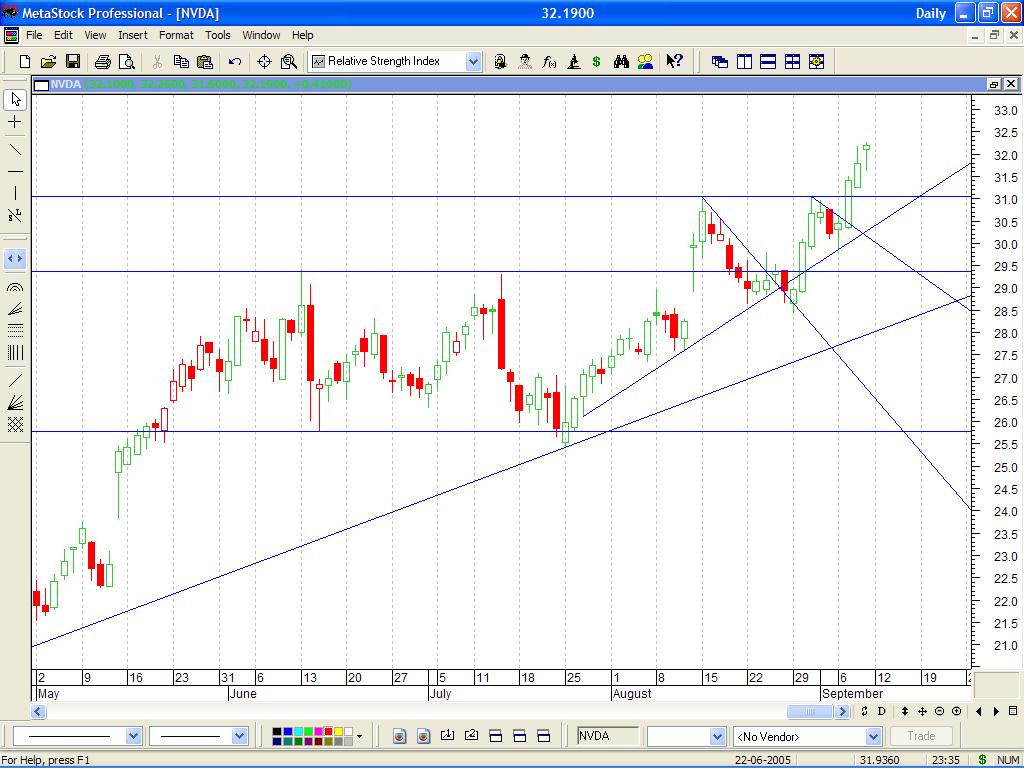Viewport: 1024px width, 768px height.
Task: Open the Tools menu
Action: 217,35
